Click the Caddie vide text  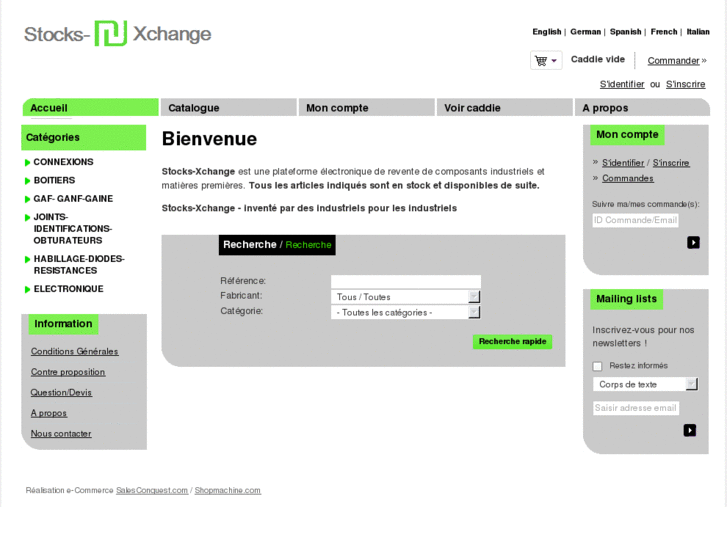coord(598,59)
